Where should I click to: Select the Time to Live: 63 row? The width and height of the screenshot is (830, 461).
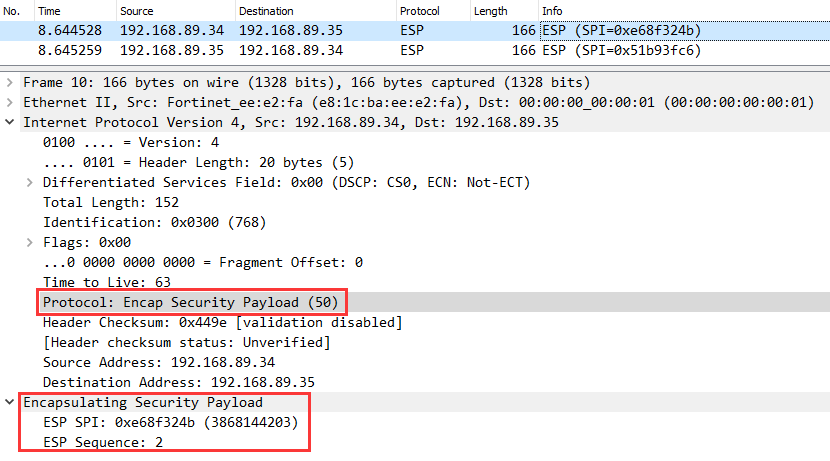[106, 282]
